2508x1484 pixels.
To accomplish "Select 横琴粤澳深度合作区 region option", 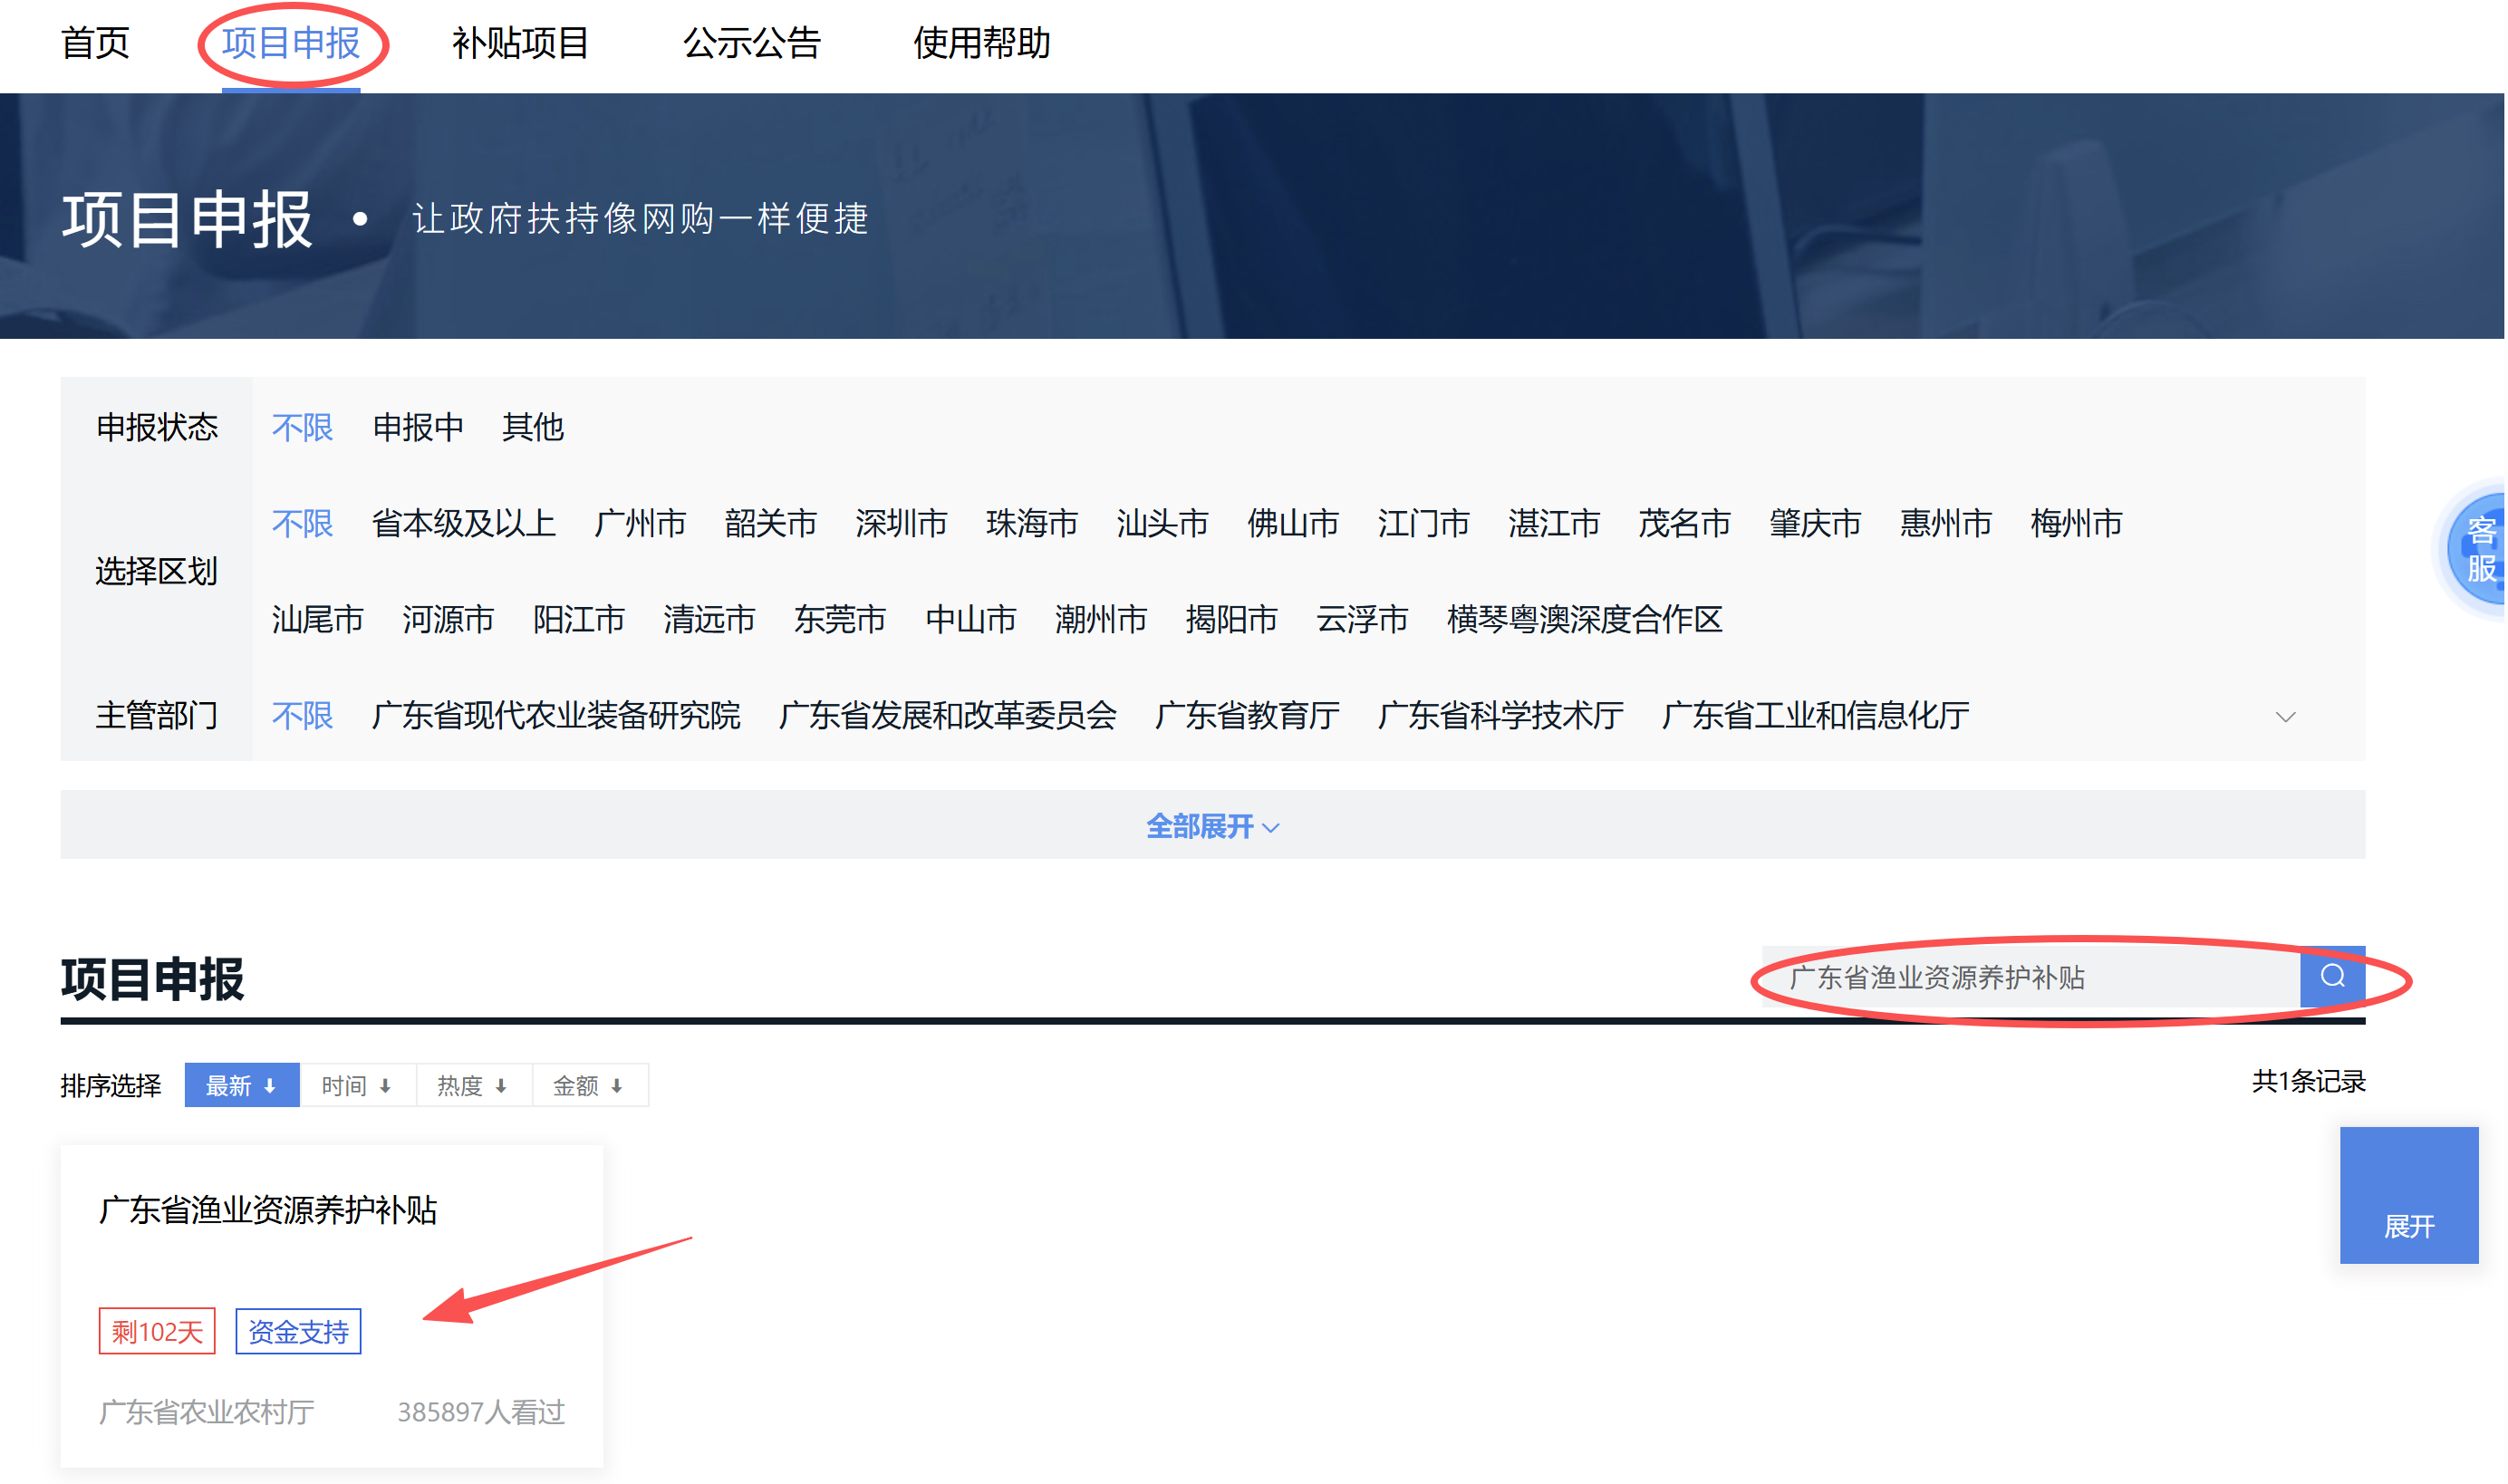I will point(1584,619).
